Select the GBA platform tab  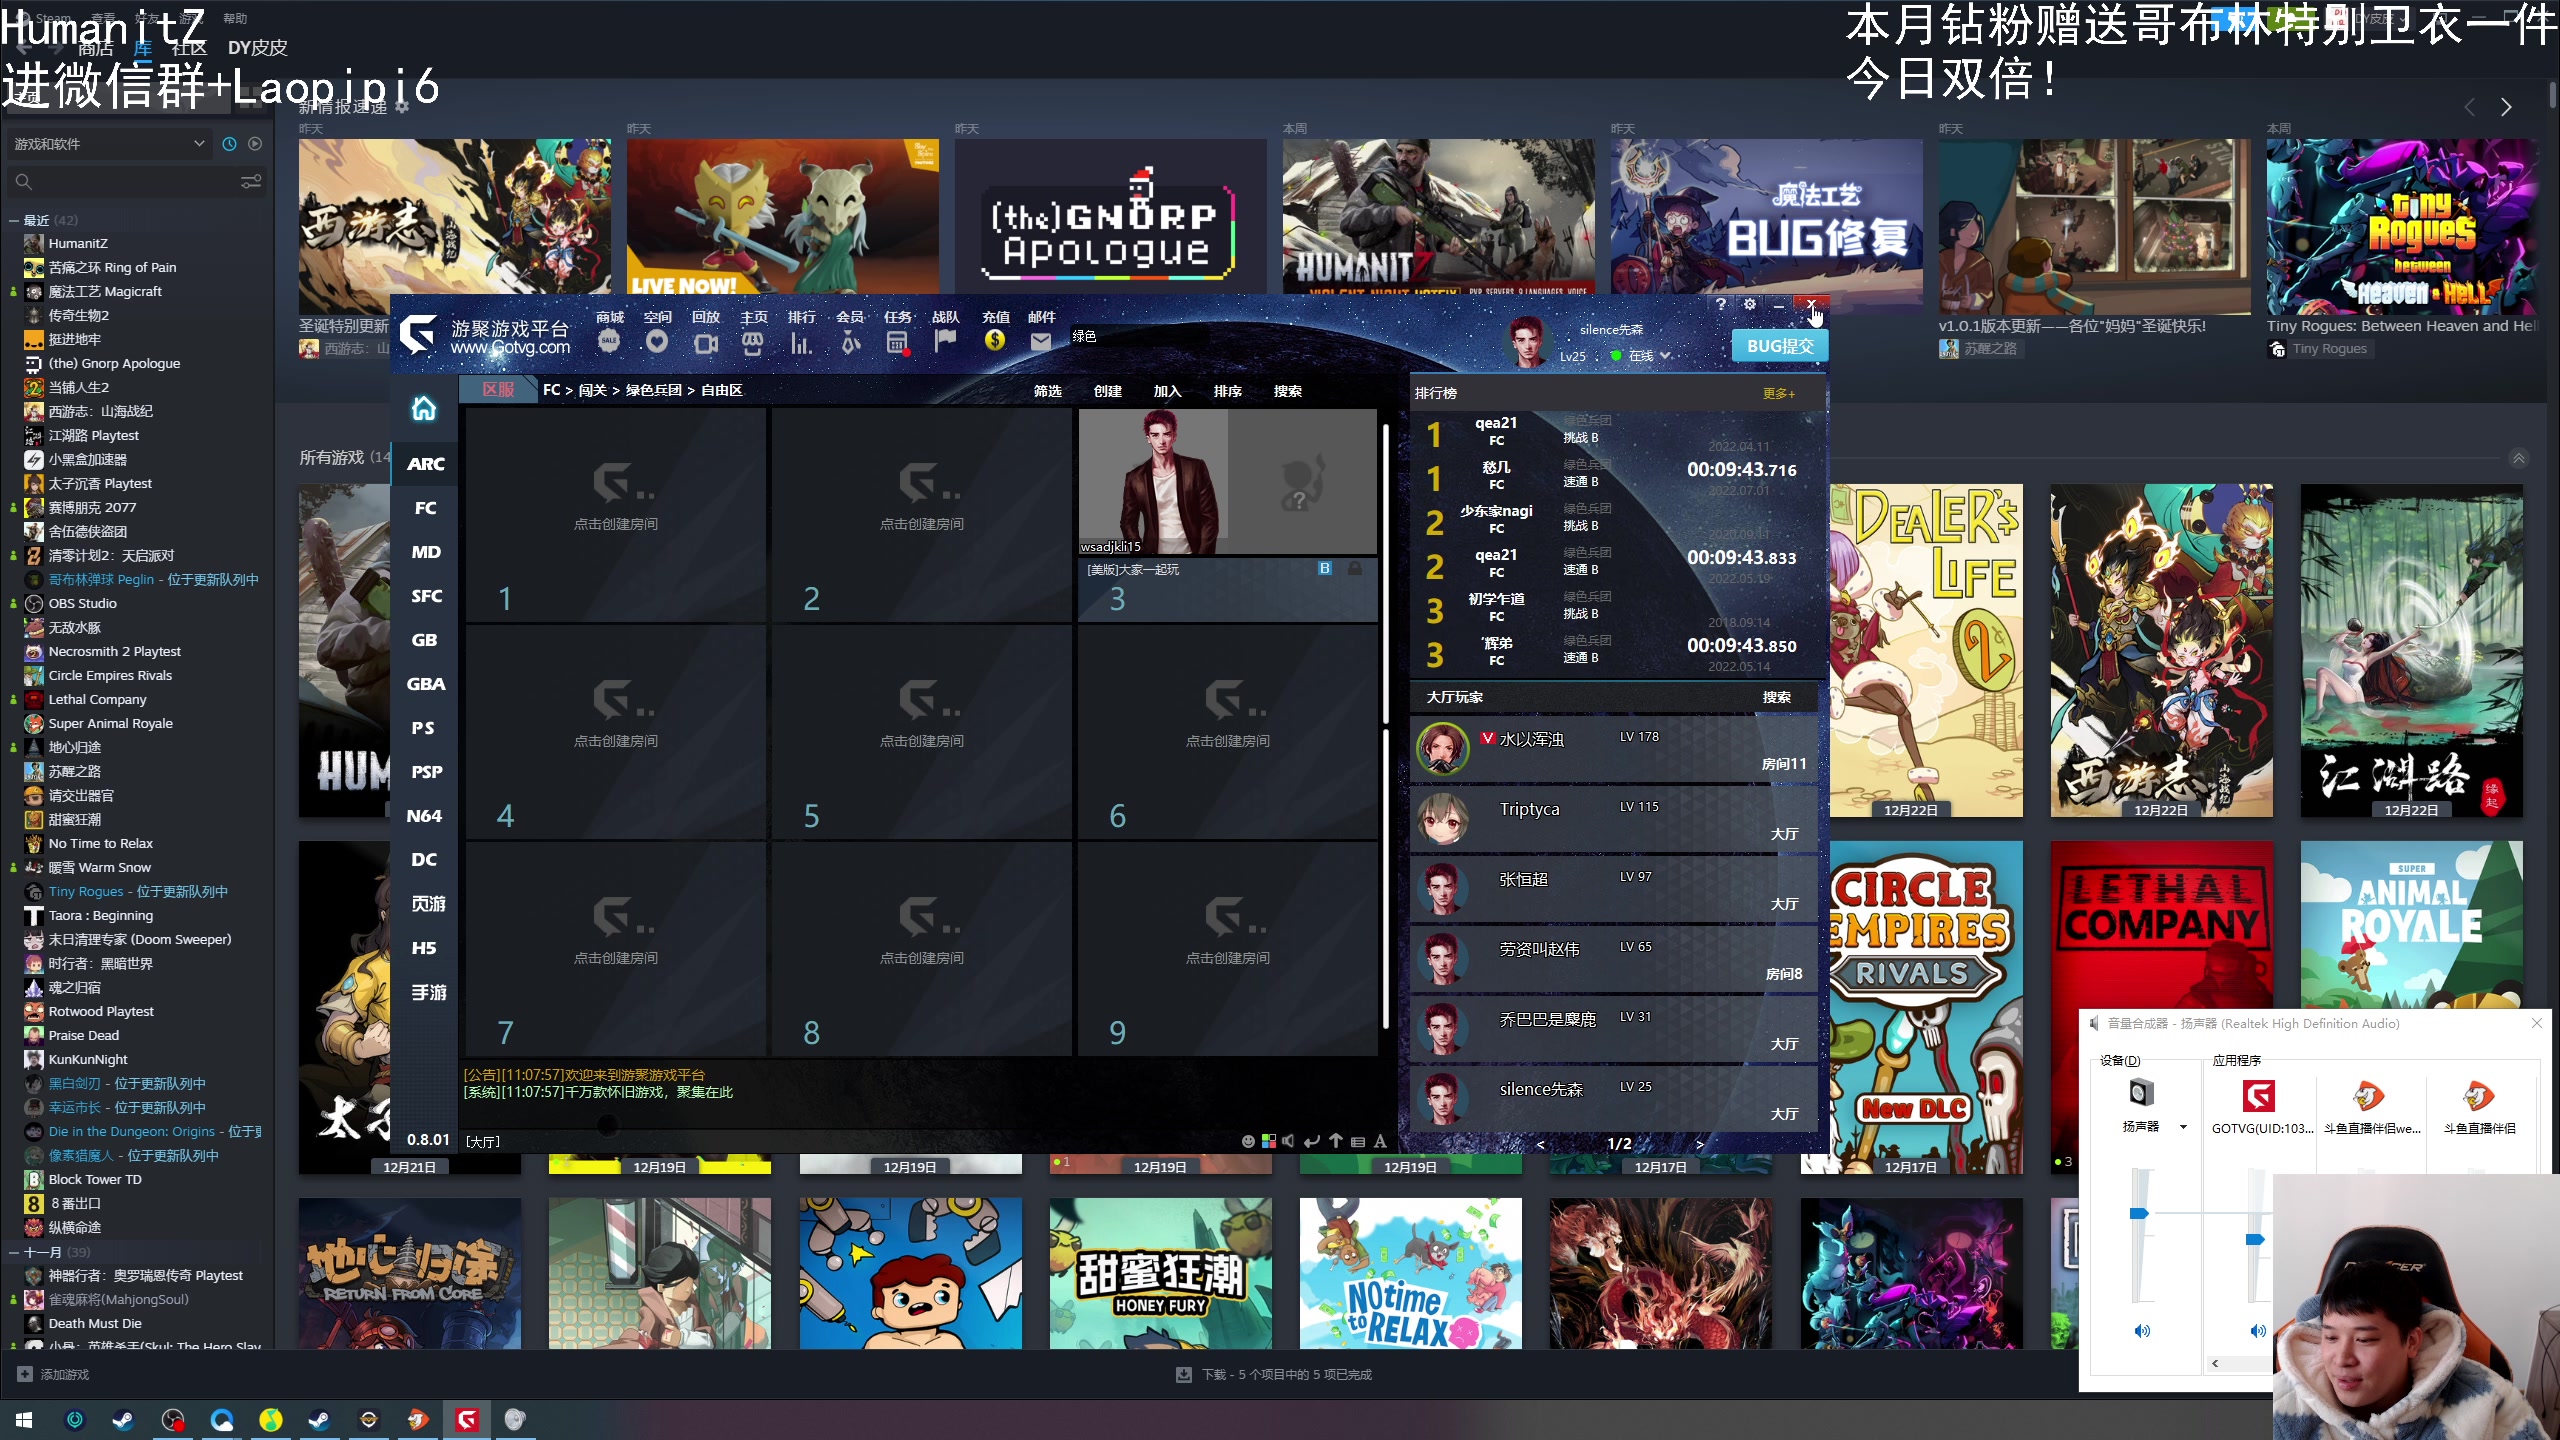pyautogui.click(x=425, y=684)
